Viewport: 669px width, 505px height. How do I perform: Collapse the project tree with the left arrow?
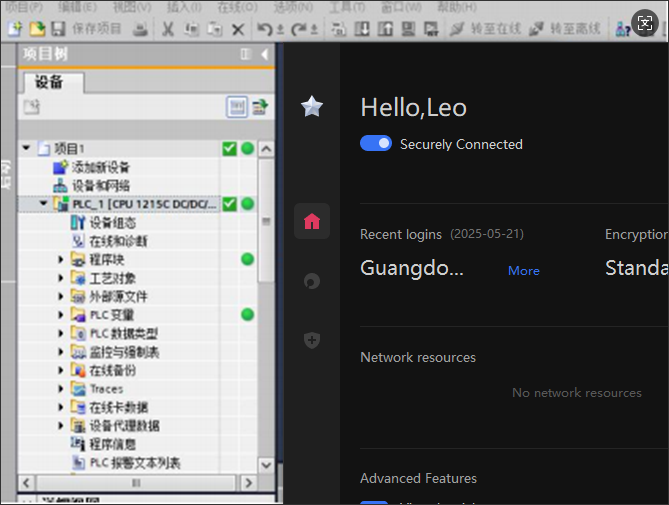pyautogui.click(x=265, y=54)
